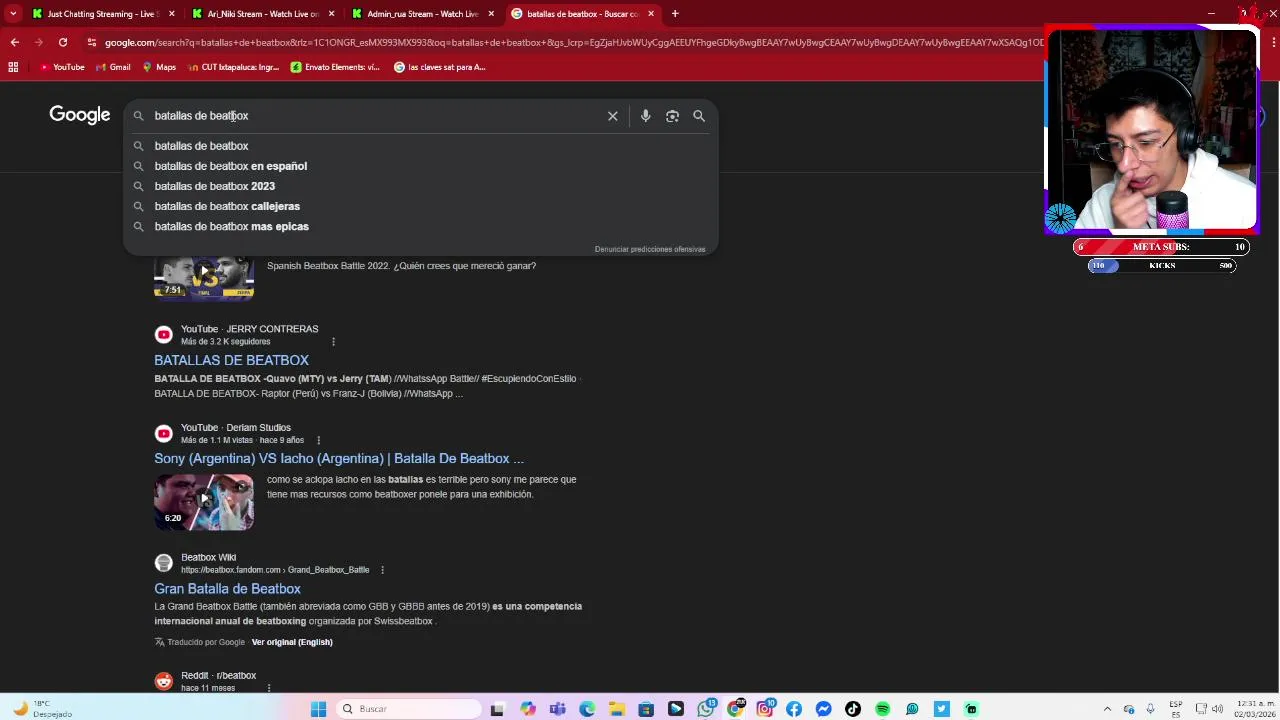Open the weather widget 18°C Despejado
Screen dimensions: 1280x720
[43, 709]
